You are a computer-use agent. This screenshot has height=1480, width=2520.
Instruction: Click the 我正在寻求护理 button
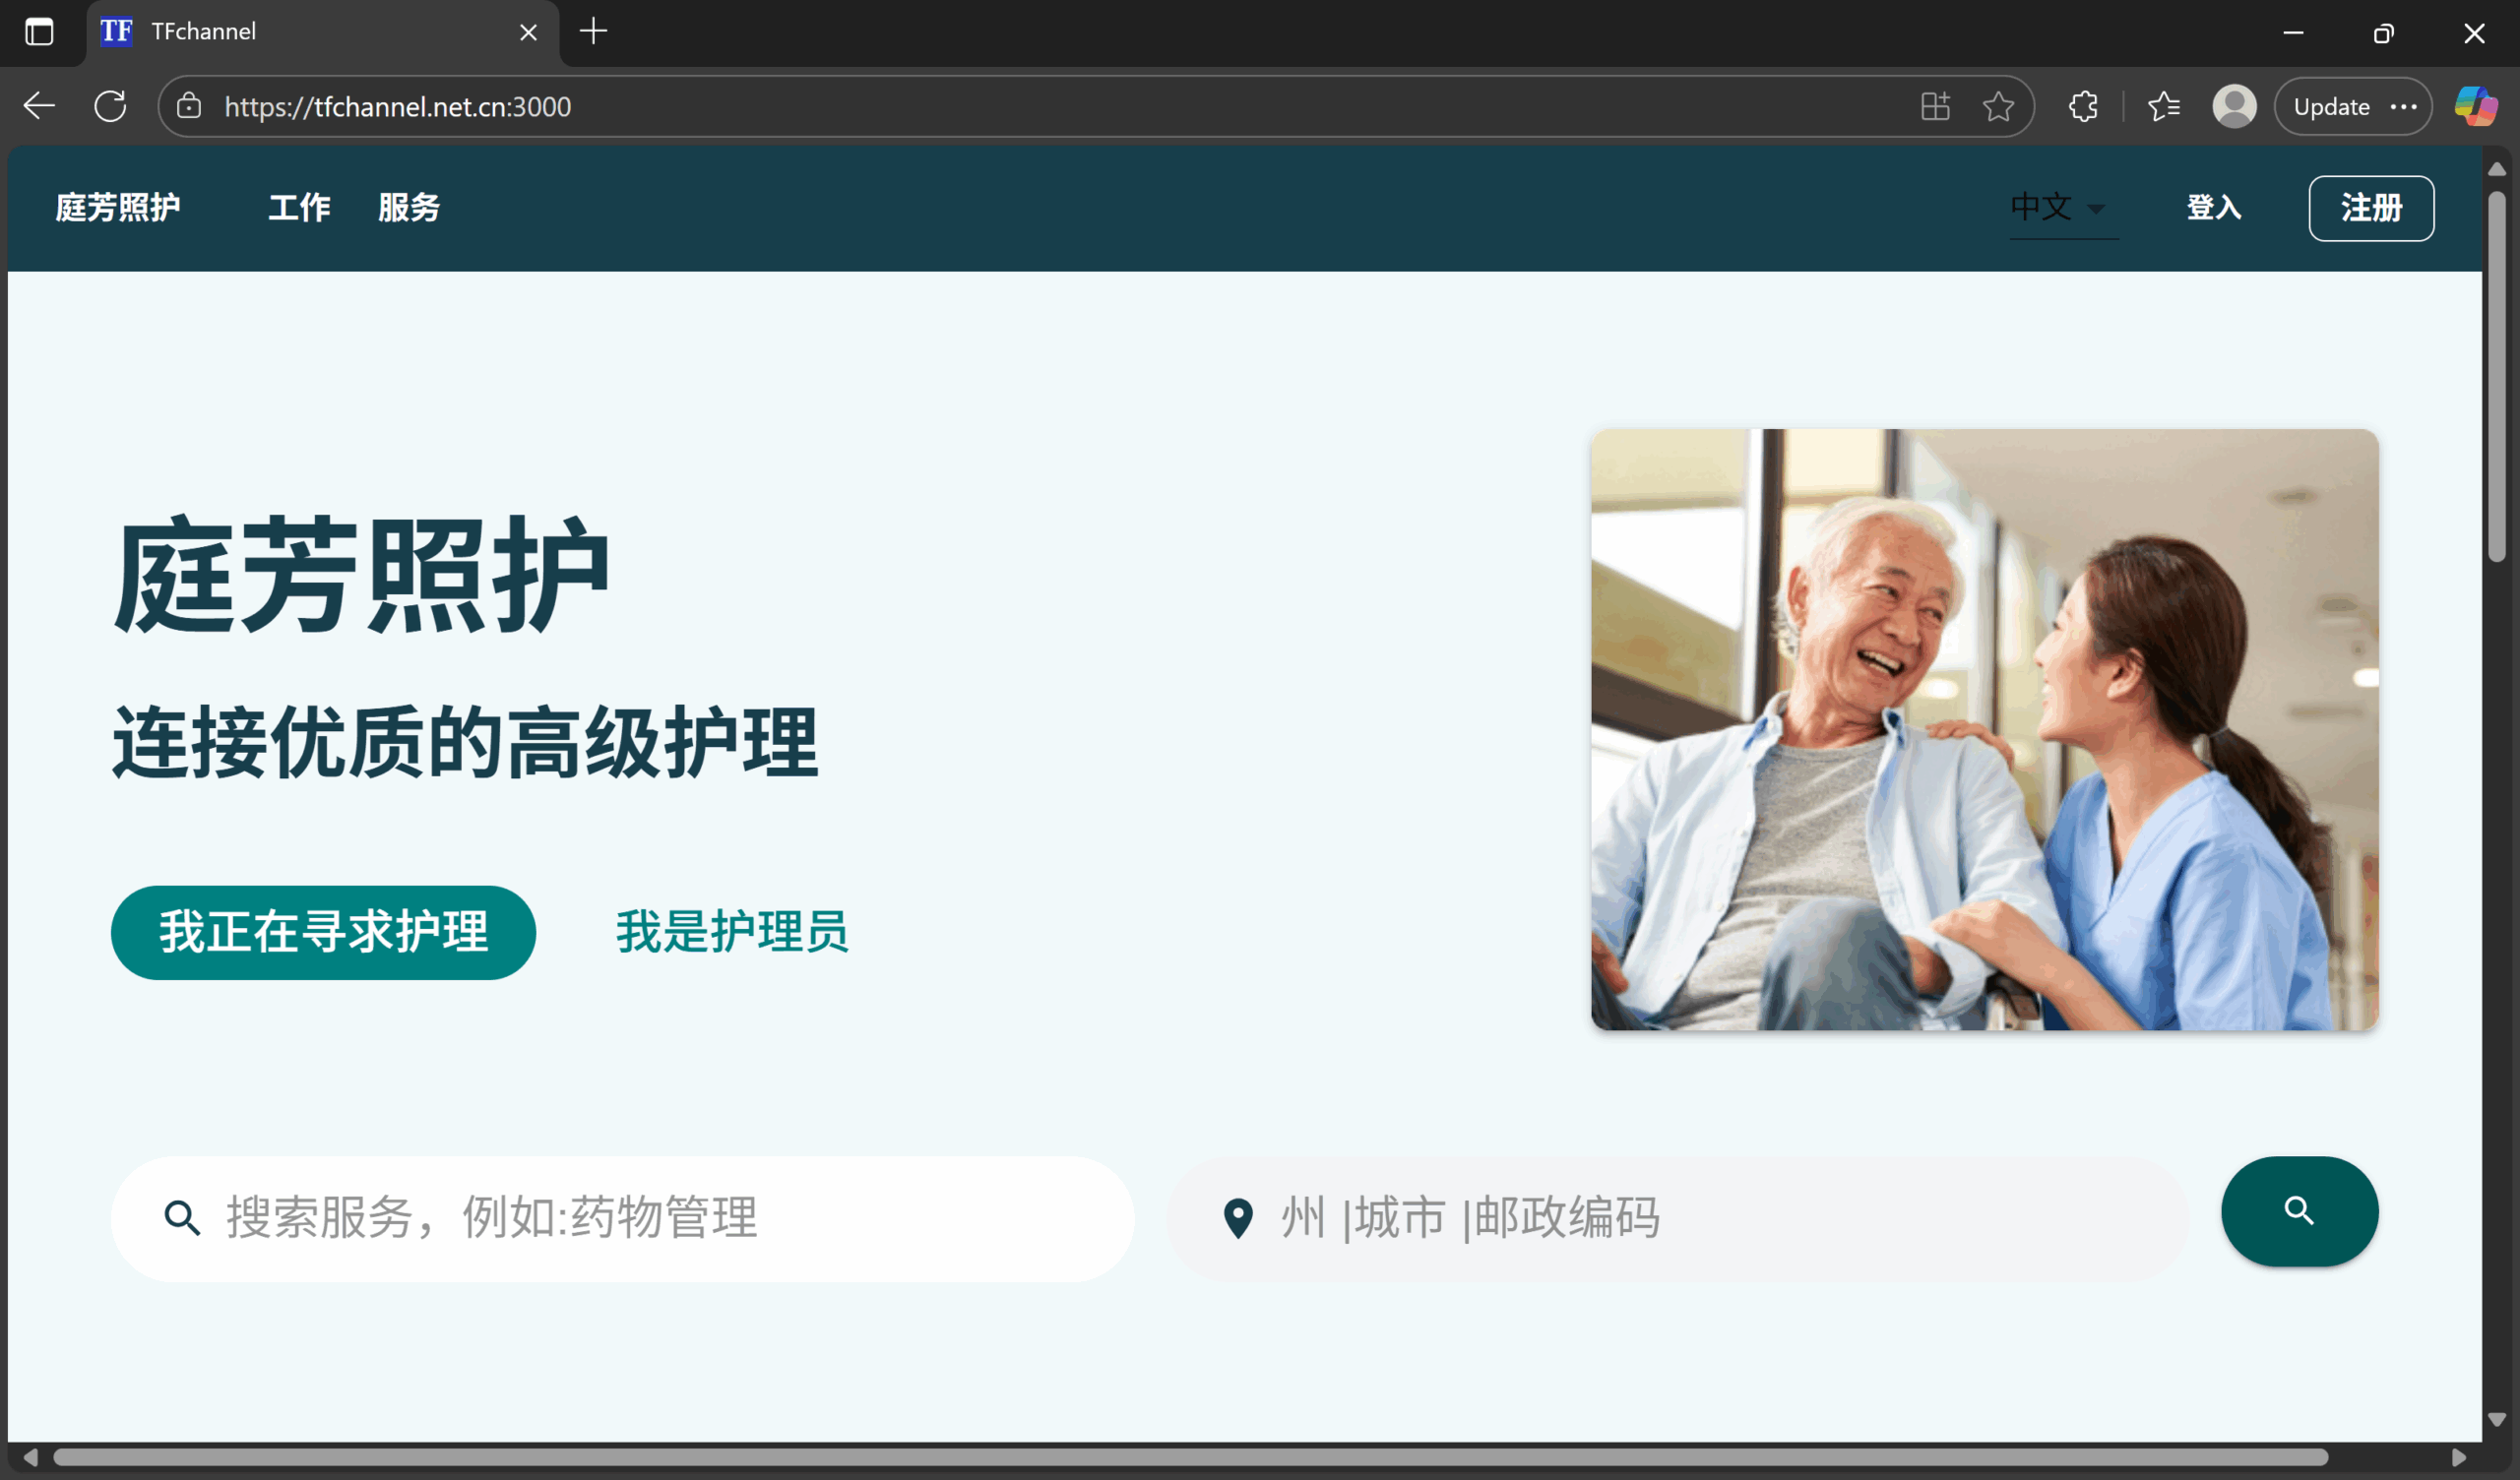(x=323, y=932)
